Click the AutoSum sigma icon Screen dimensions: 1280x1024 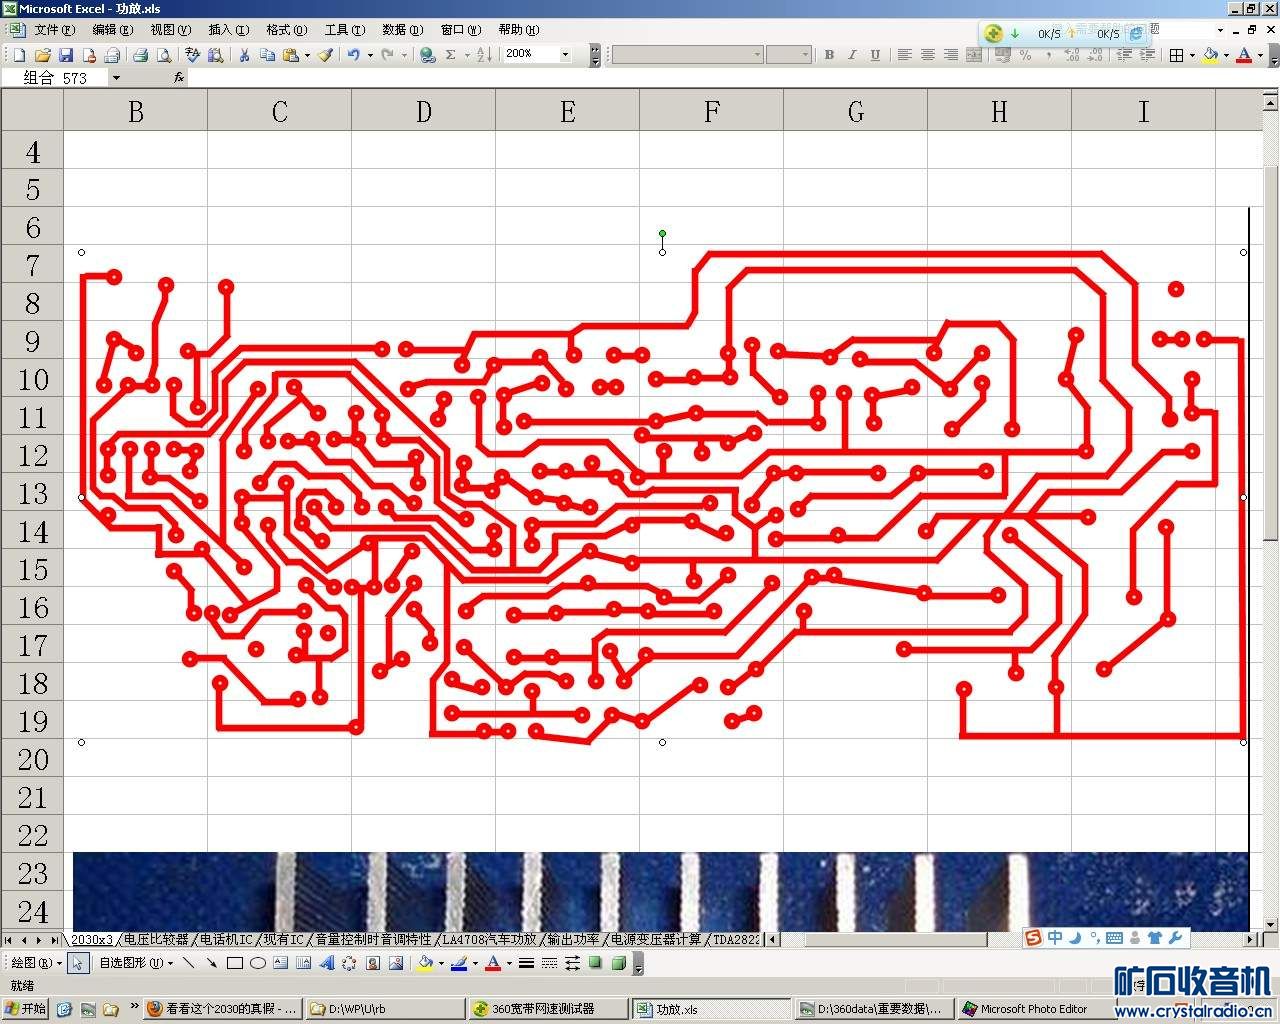tap(451, 55)
